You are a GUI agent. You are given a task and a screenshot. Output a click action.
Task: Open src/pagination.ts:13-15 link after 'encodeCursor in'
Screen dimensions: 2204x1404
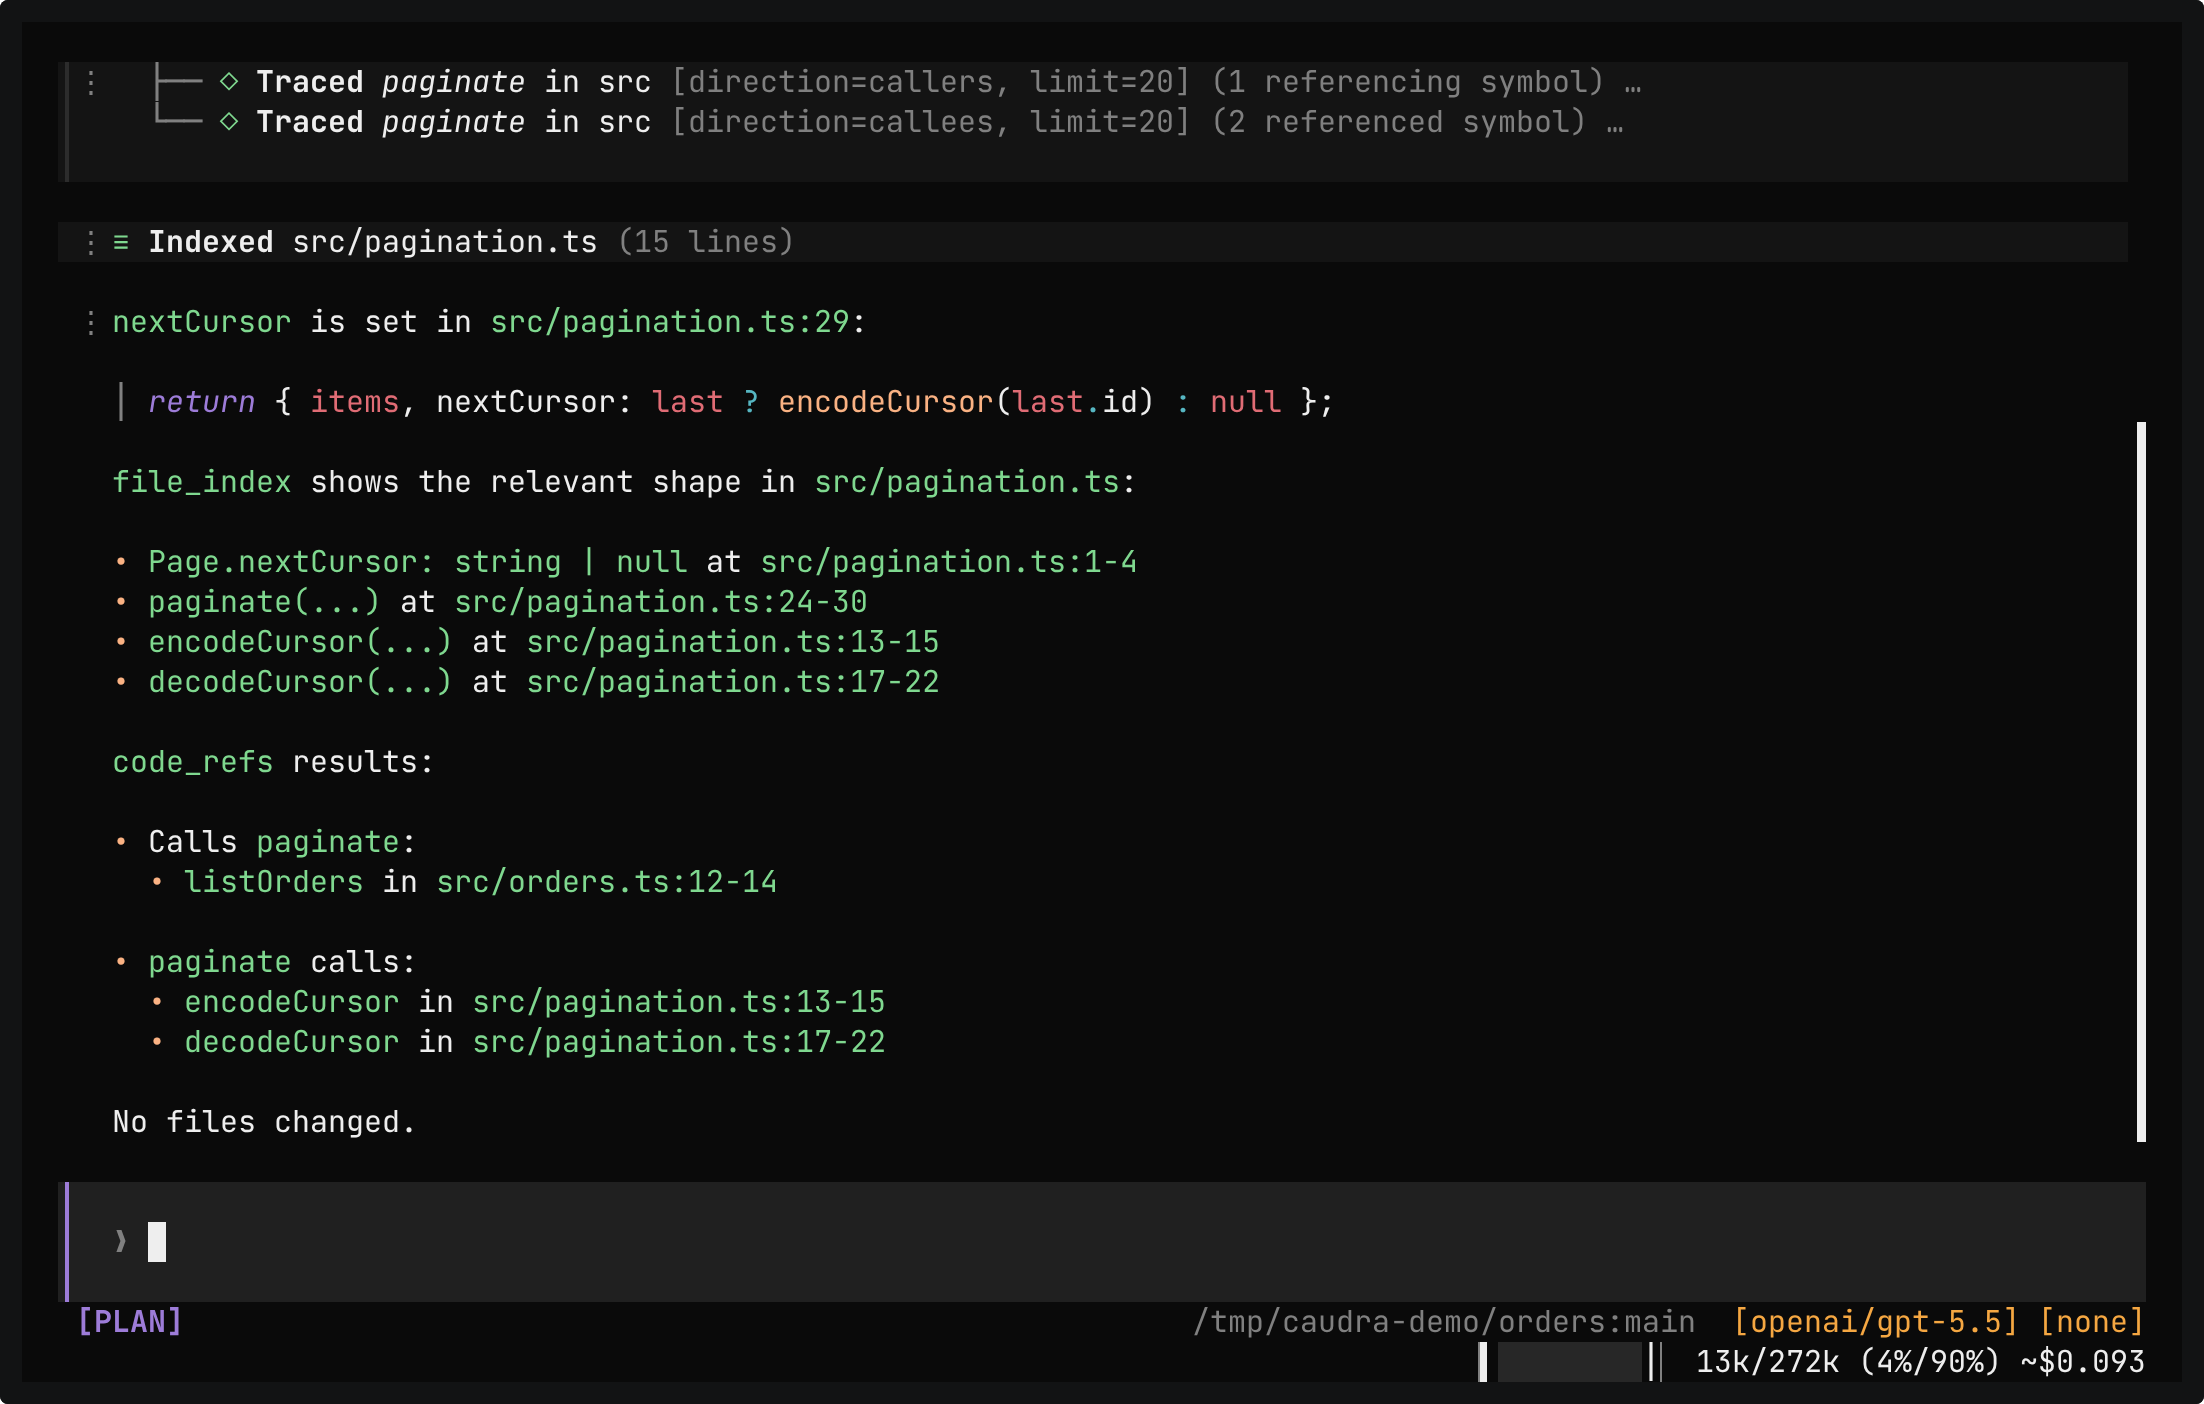[679, 1002]
